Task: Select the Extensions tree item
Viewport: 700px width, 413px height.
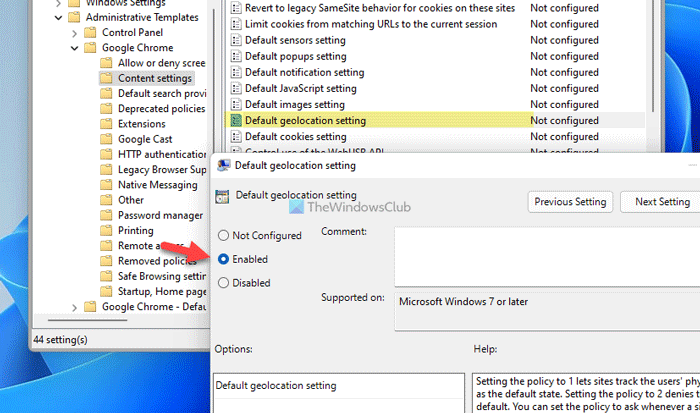Action: [x=142, y=124]
